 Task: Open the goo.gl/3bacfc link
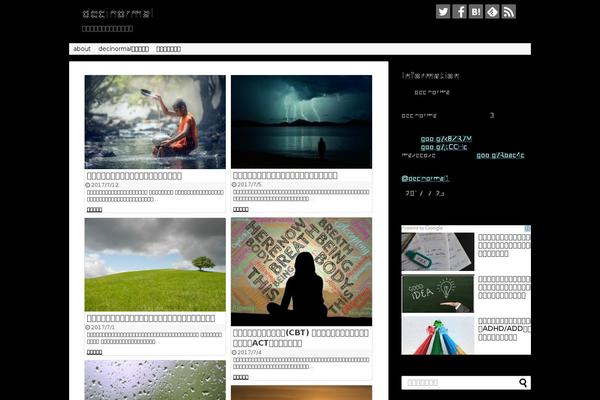(x=500, y=155)
